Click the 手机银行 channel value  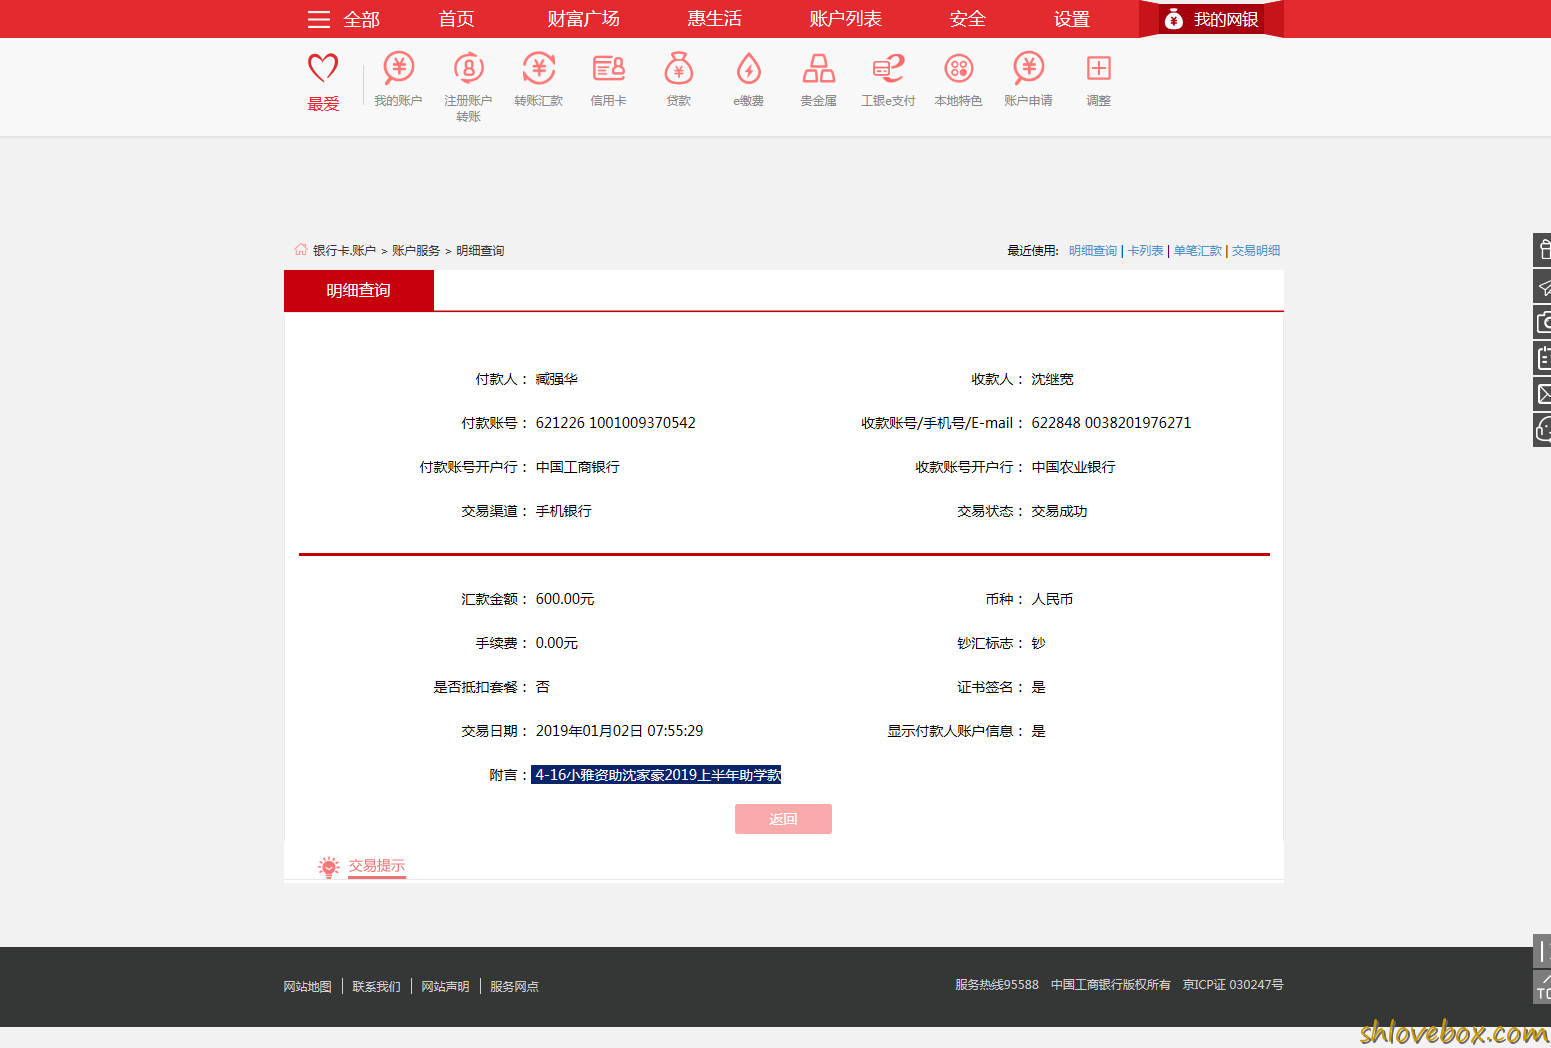(x=563, y=511)
